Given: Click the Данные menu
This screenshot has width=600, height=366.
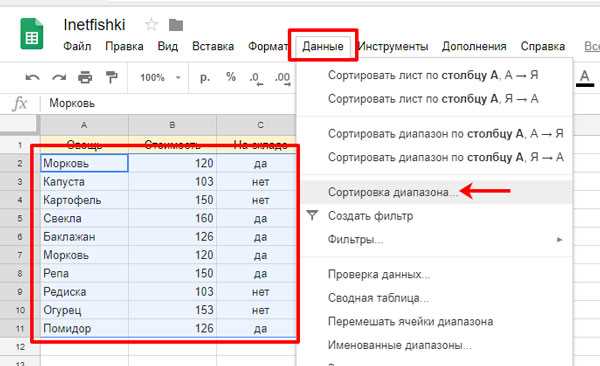Looking at the screenshot, I should click(323, 46).
